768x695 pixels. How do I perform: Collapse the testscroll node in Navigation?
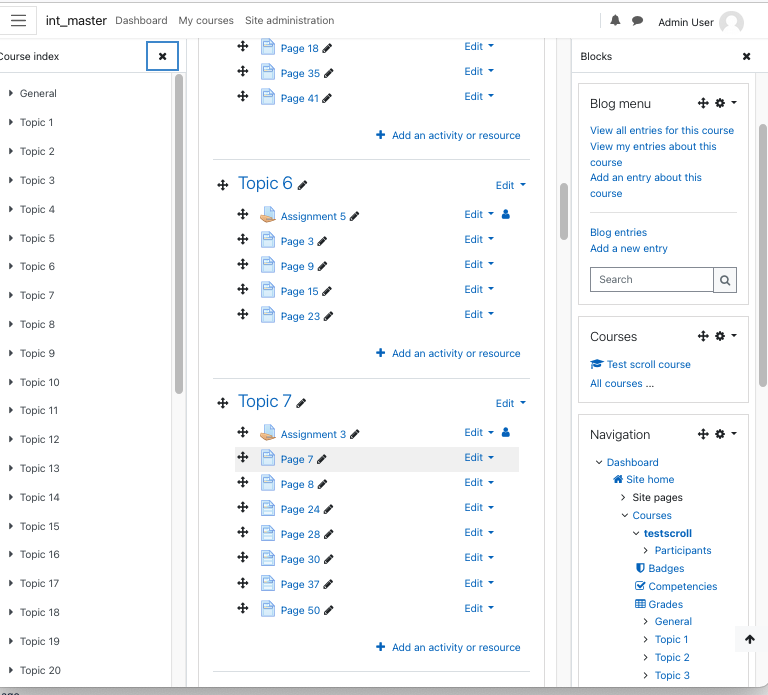click(x=636, y=533)
